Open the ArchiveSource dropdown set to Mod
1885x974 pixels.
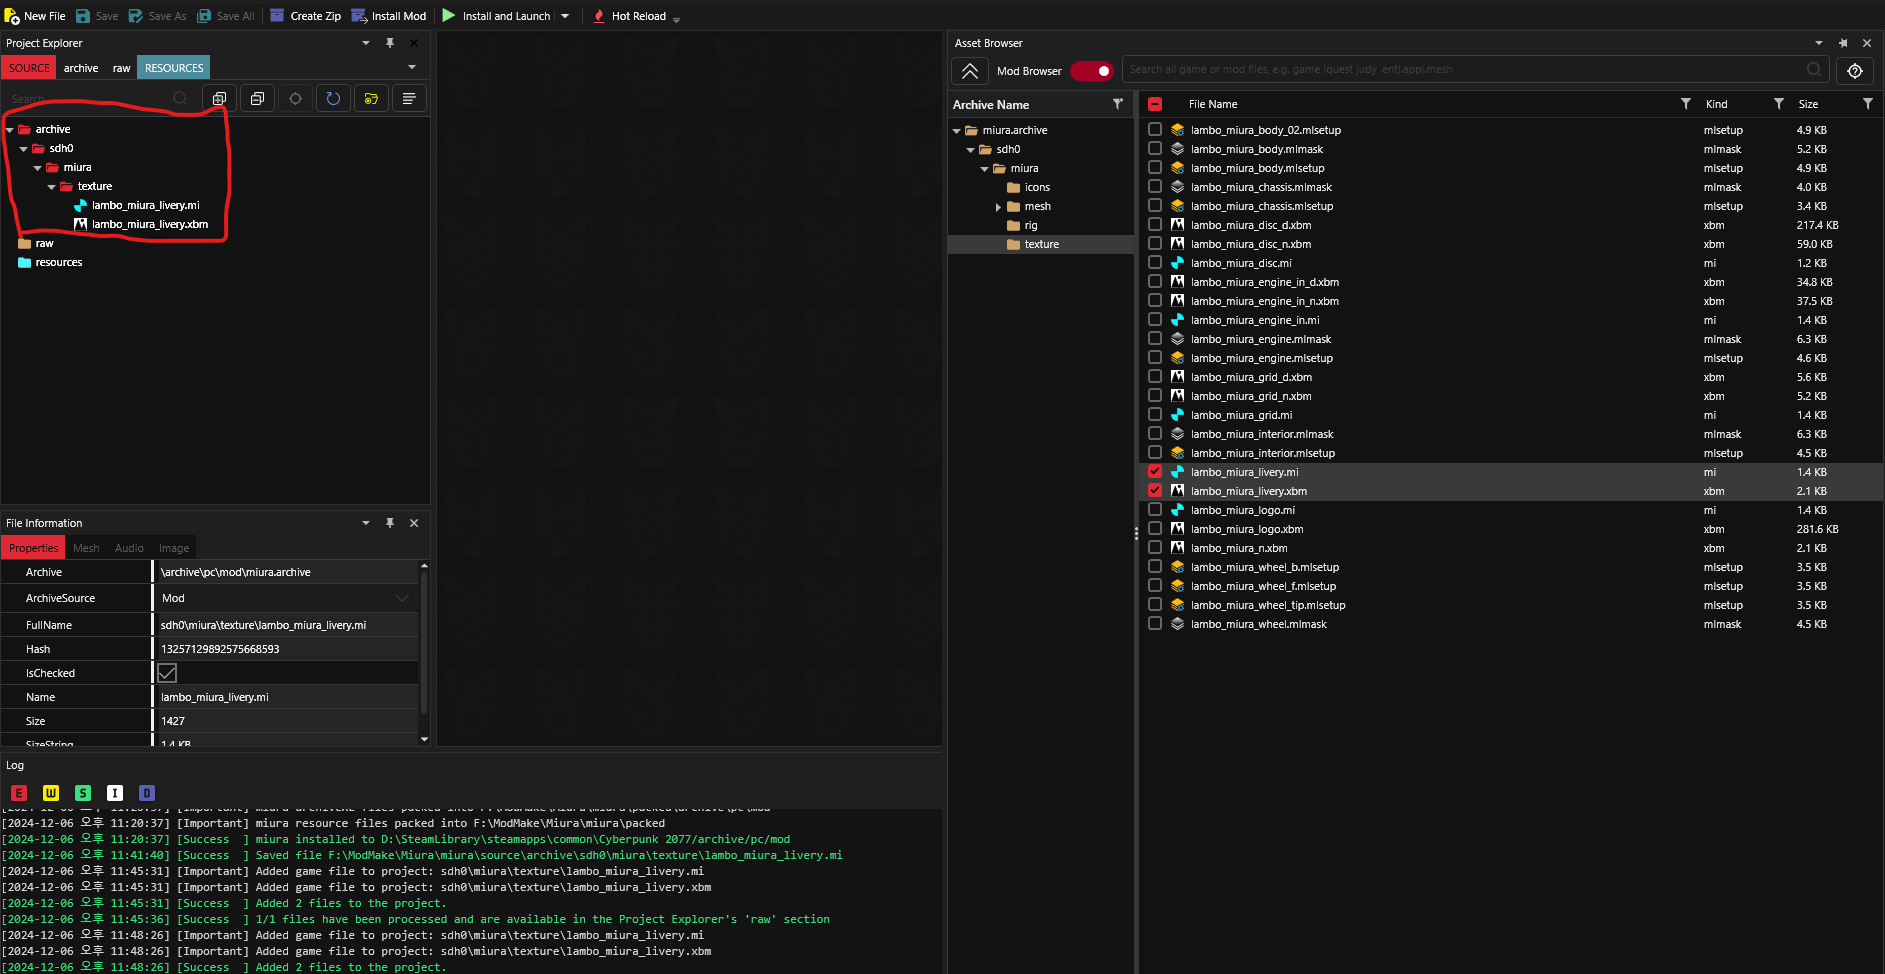pos(402,598)
